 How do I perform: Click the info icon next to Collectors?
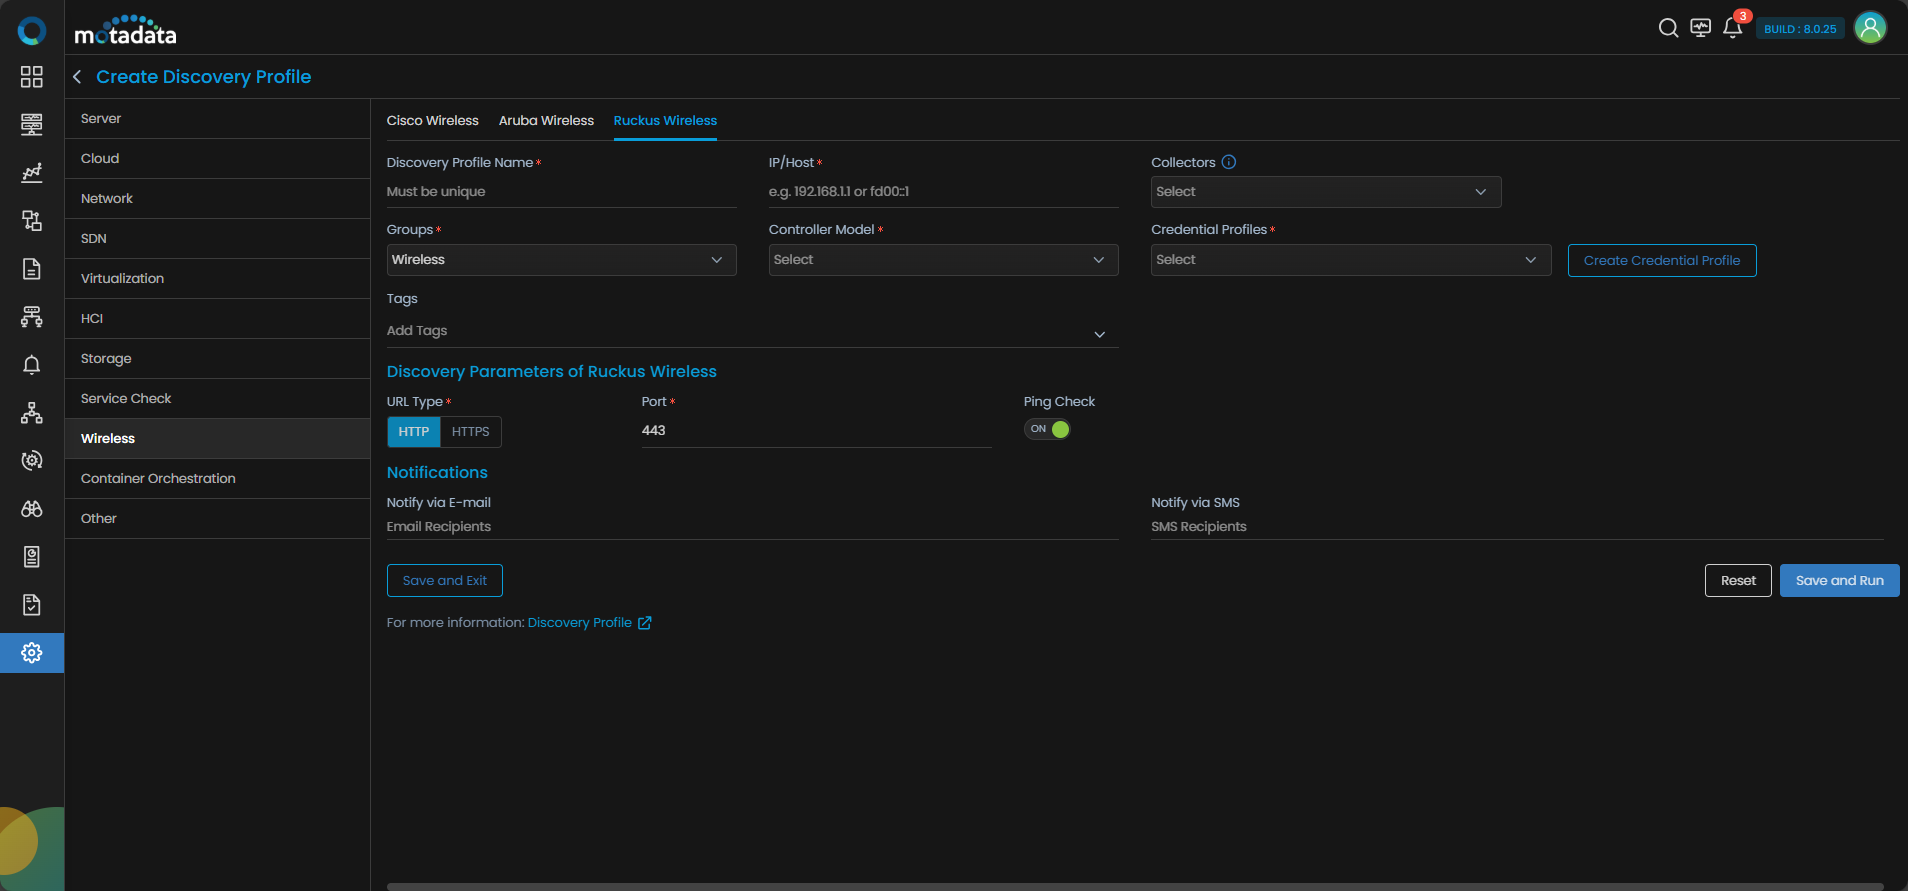[1229, 162]
